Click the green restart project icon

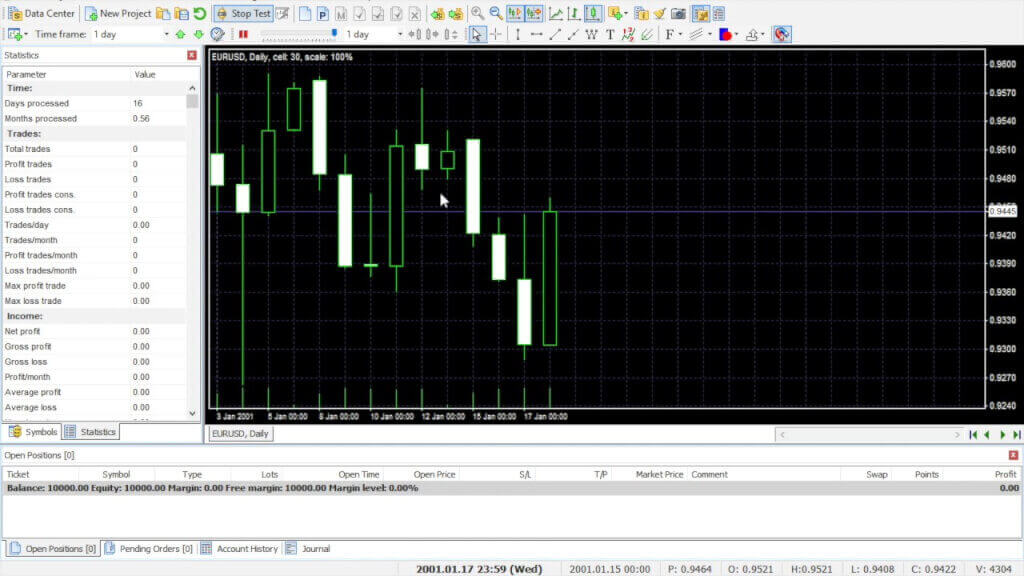tap(200, 13)
